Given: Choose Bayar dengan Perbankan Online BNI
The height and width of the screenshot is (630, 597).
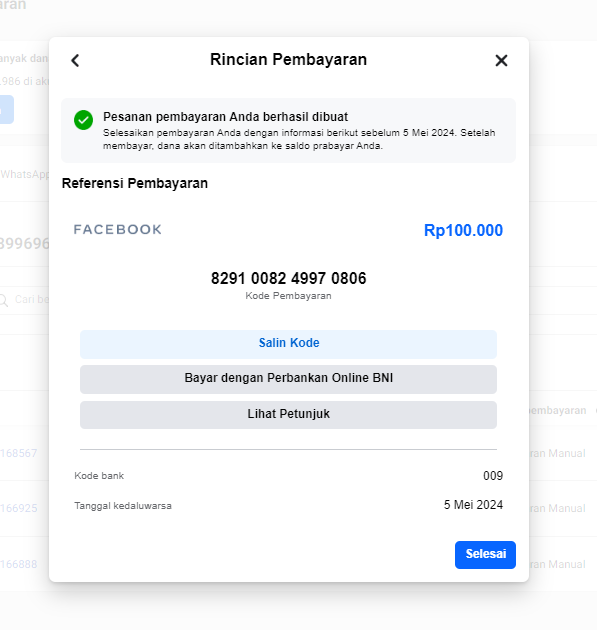Looking at the screenshot, I should tap(288, 379).
